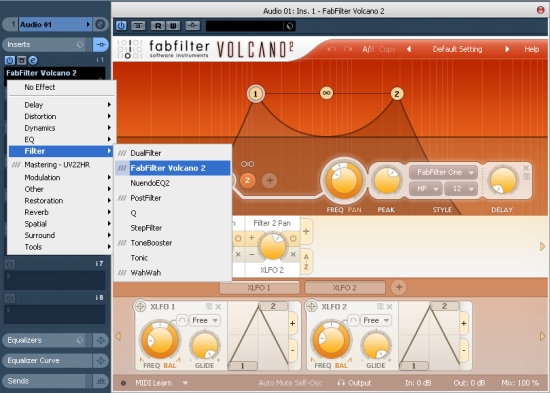This screenshot has width=550, height=393.
Task: Click the Write automation W button
Action: [x=173, y=26]
